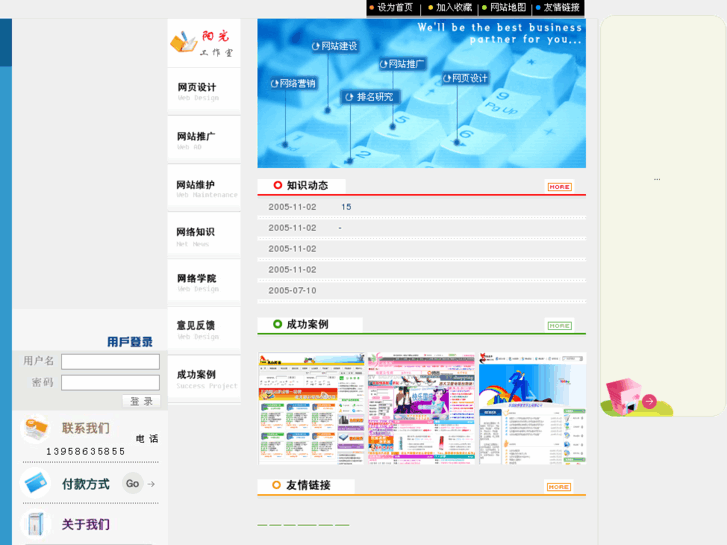Open the 联系我们 link
This screenshot has height=545, width=727.
click(86, 428)
